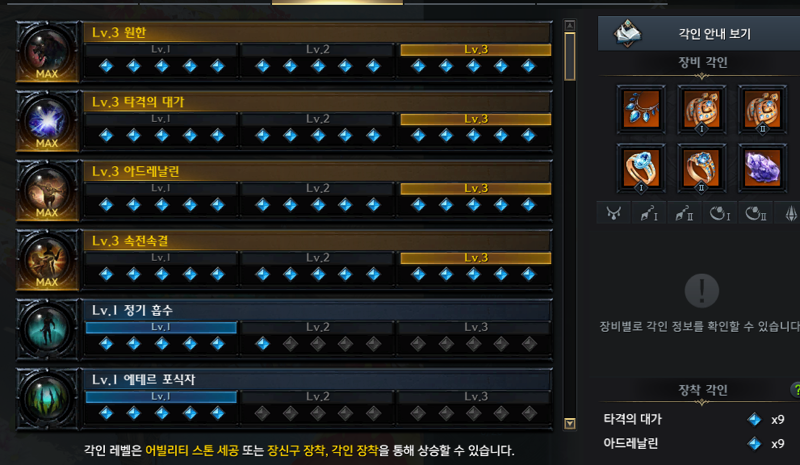The height and width of the screenshot is (465, 800).
Task: Click the 속전속결 engraving icon
Action: click(47, 260)
